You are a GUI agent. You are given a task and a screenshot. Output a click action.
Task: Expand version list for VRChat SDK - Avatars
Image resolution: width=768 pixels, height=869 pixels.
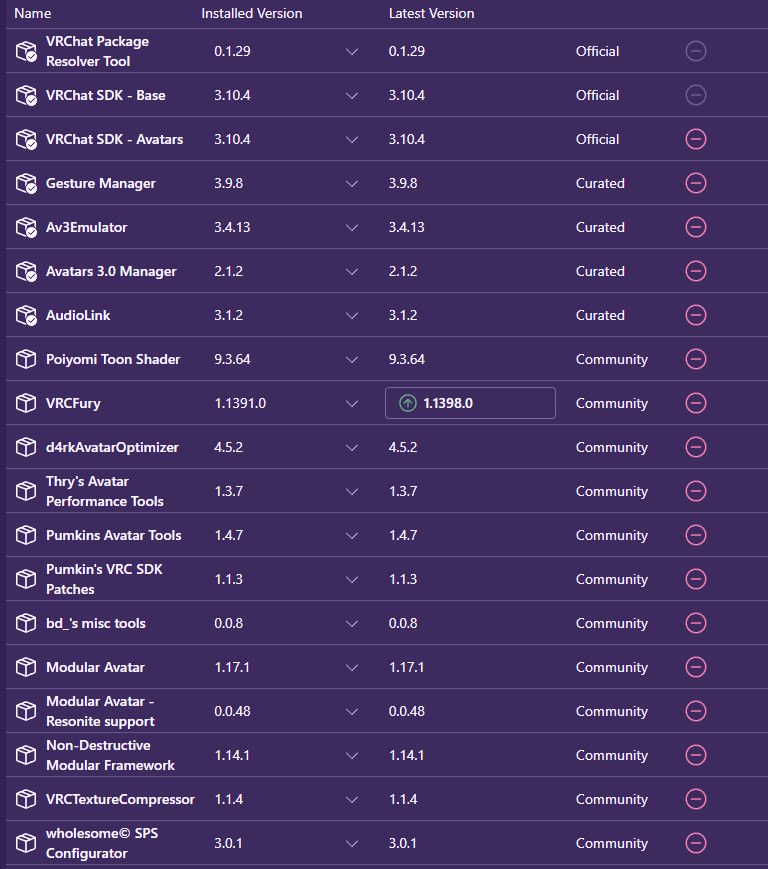click(351, 140)
